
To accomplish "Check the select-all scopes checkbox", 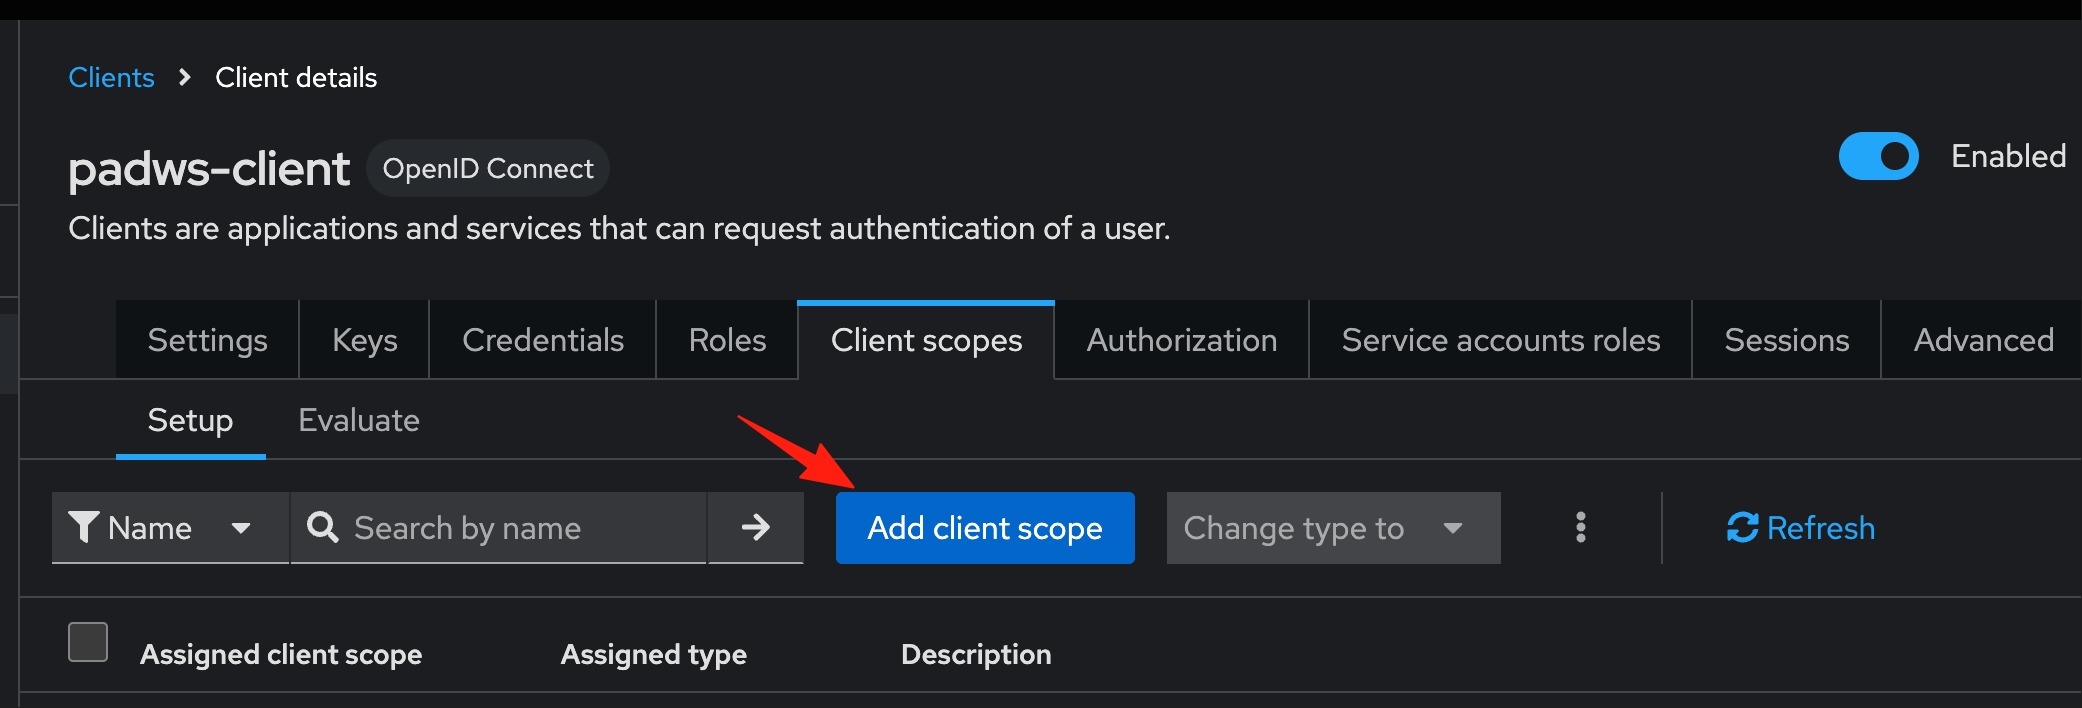I will click(88, 642).
